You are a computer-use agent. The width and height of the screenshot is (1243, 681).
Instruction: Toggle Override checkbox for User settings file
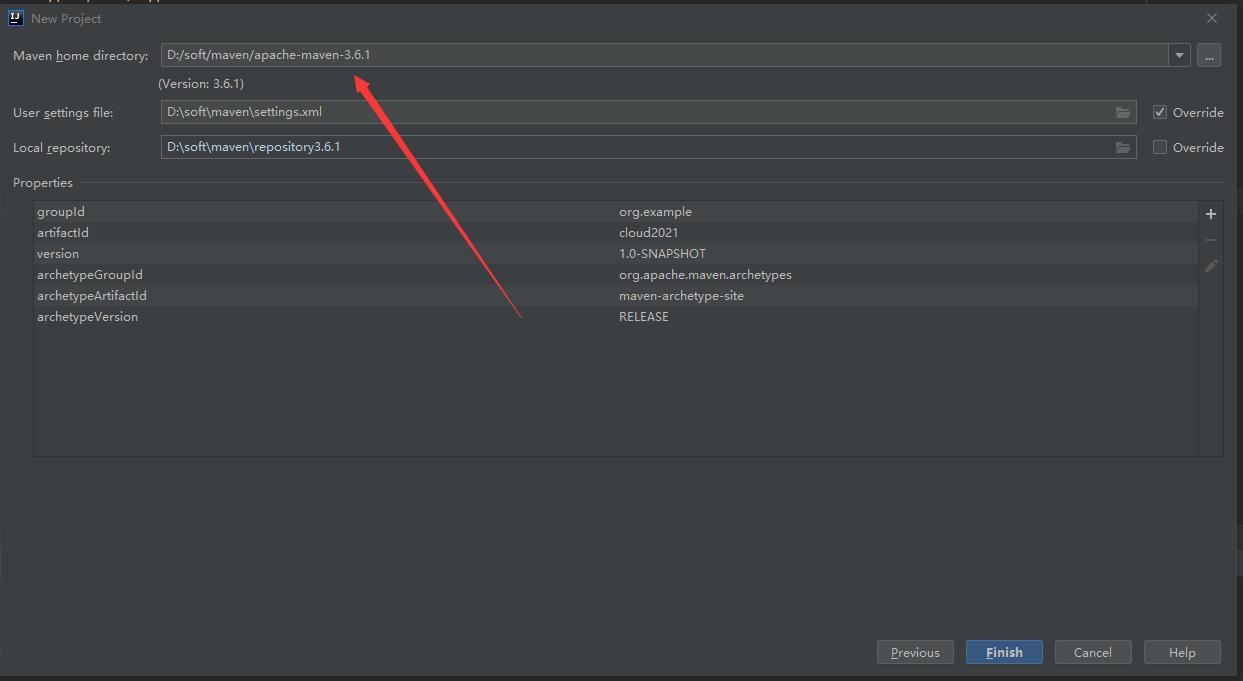click(x=1160, y=112)
